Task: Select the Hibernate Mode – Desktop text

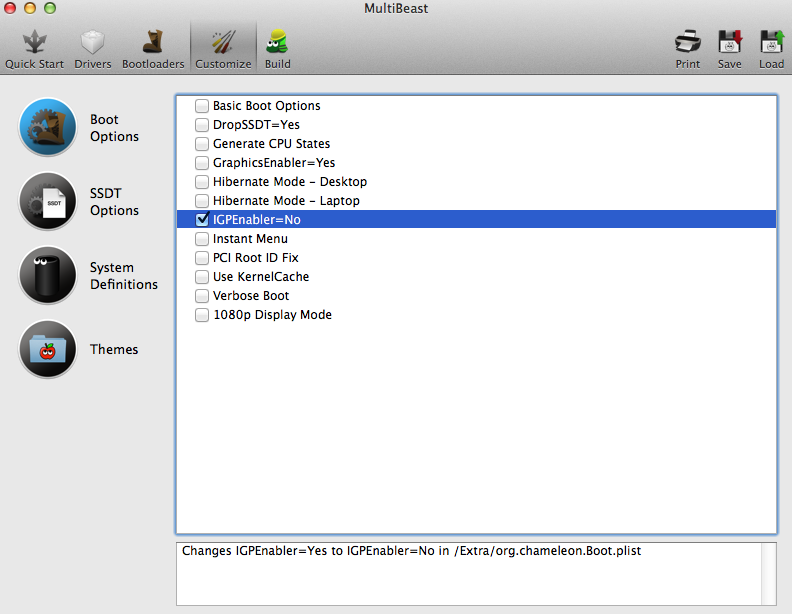Action: 290,182
